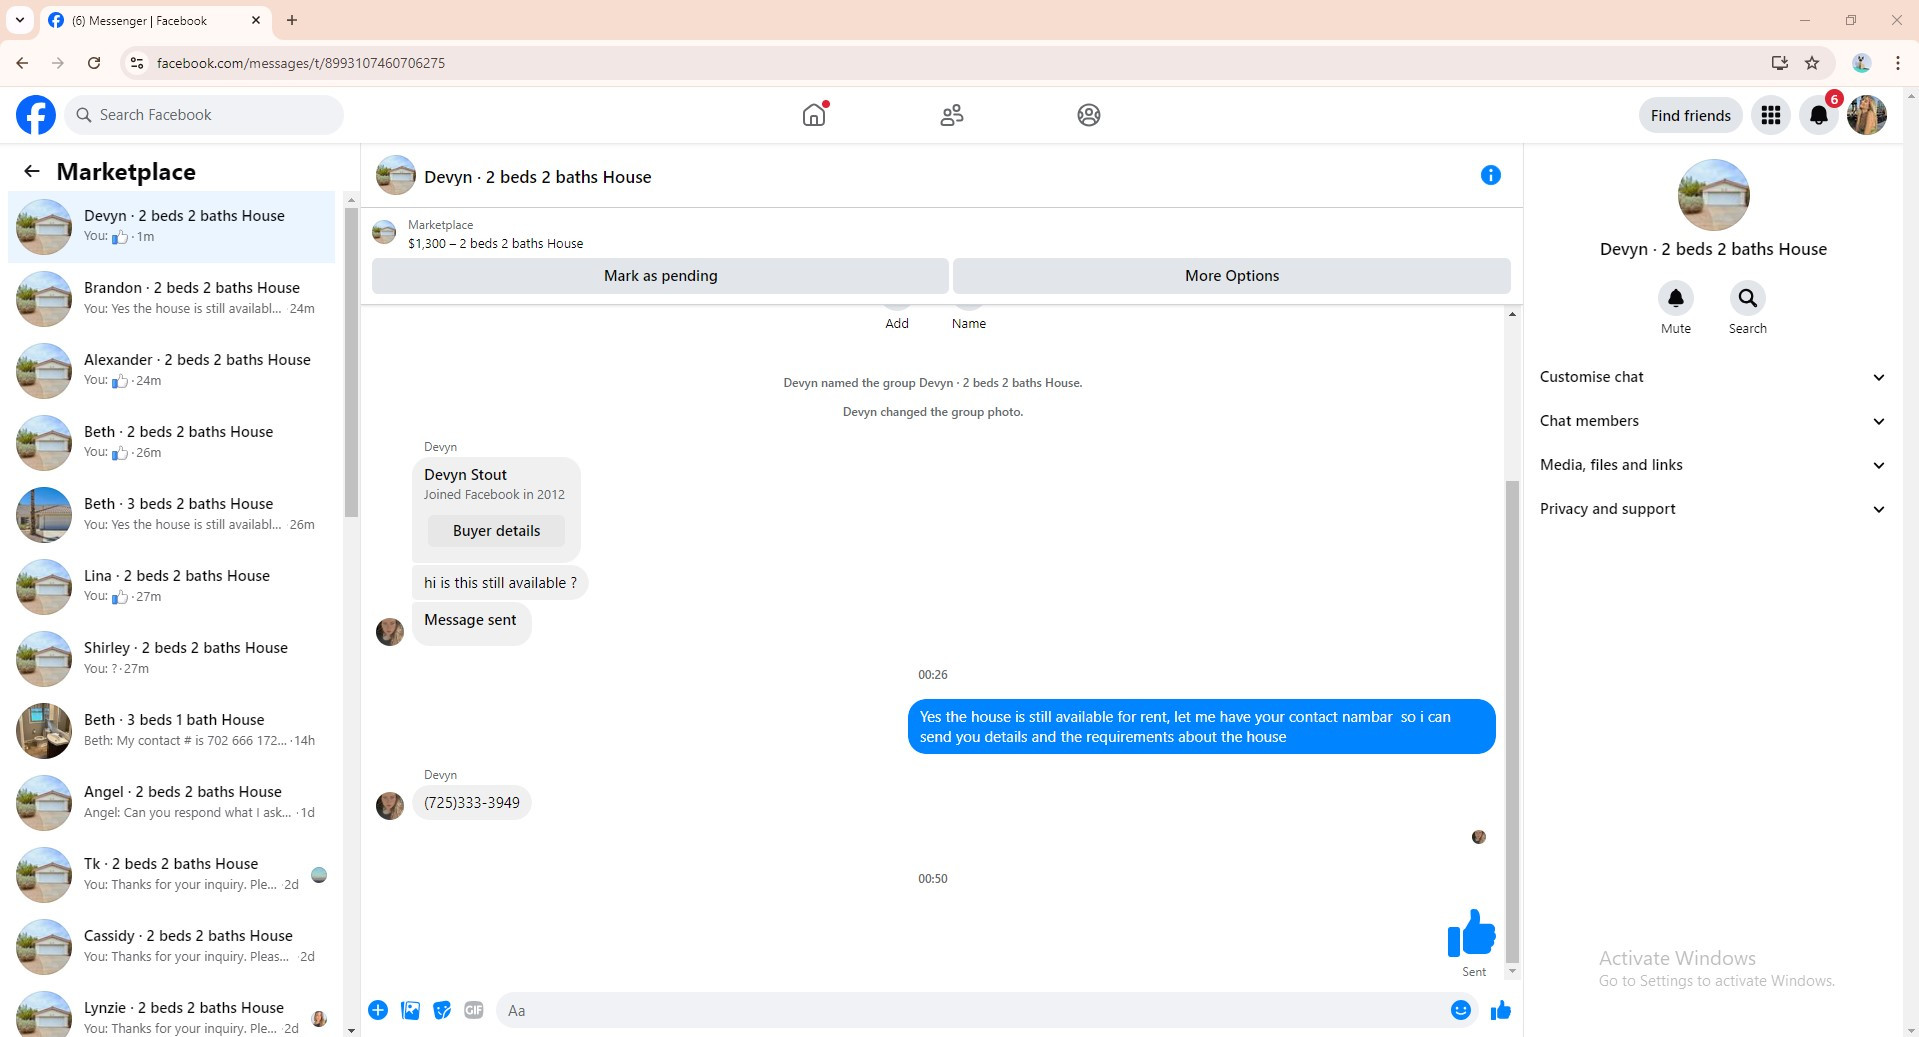Open the account profile picture menu
Screen dimensions: 1919x1037
pos(1867,115)
